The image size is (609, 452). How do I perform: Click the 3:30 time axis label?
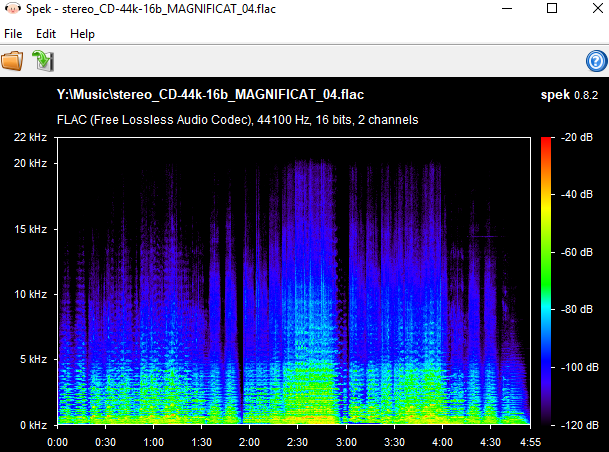point(394,442)
